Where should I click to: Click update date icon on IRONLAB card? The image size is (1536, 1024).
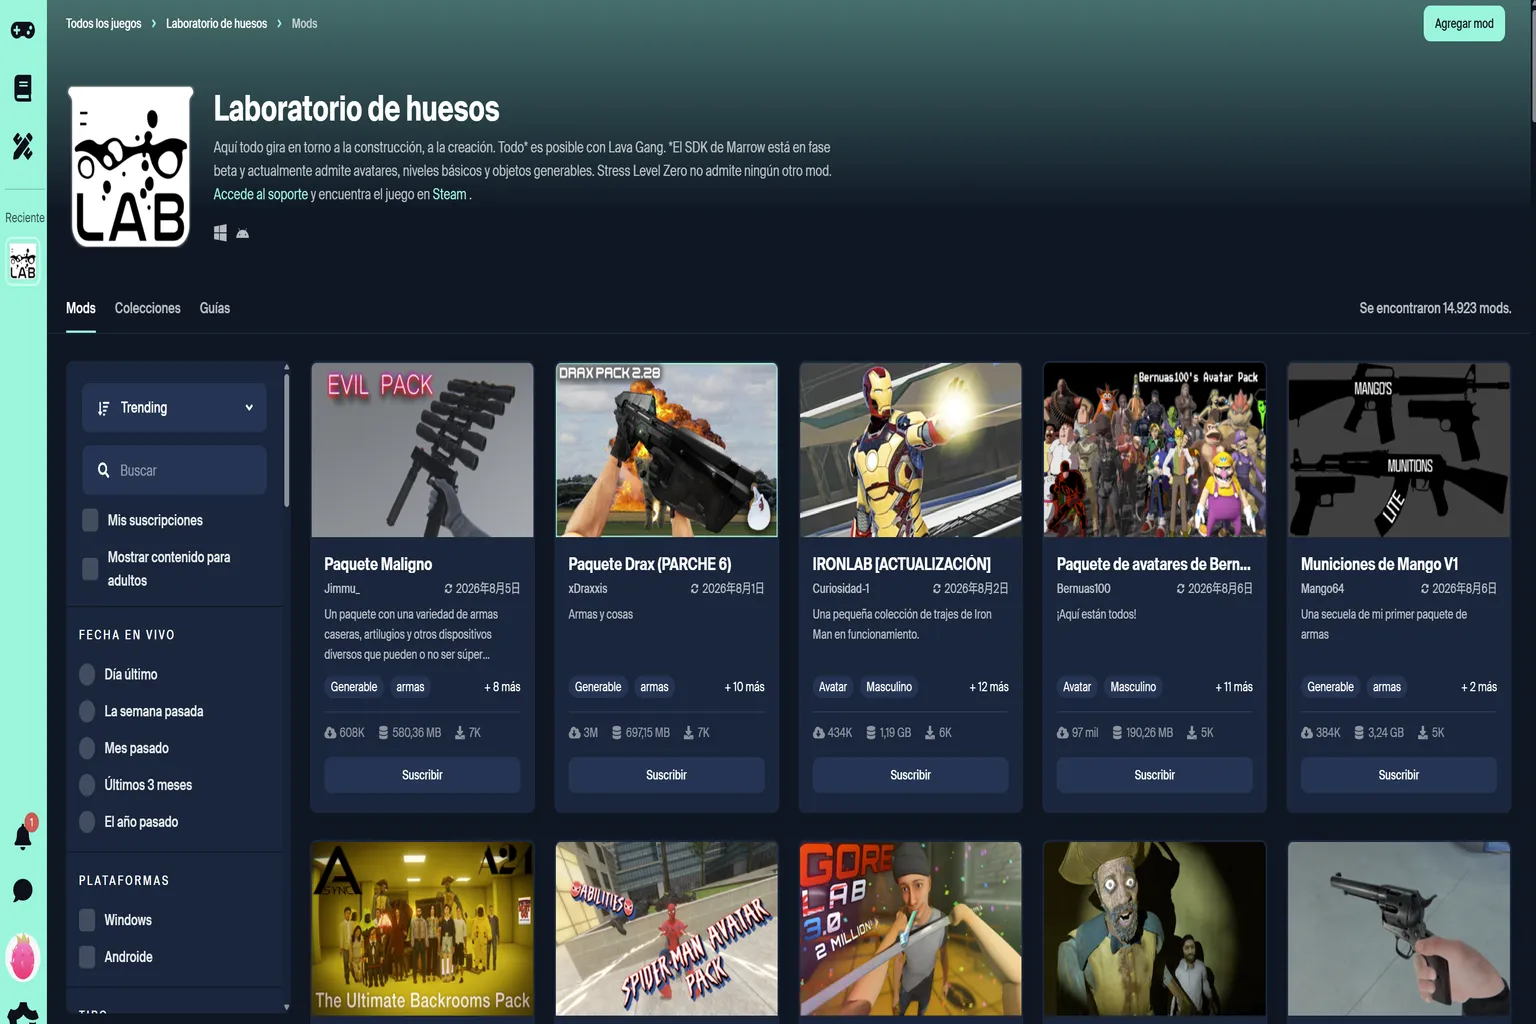[937, 589]
